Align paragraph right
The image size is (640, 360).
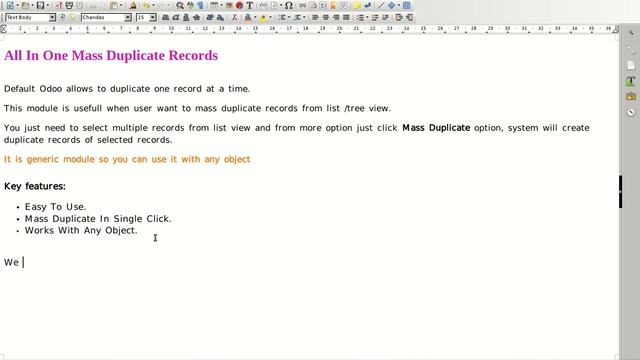[336, 18]
